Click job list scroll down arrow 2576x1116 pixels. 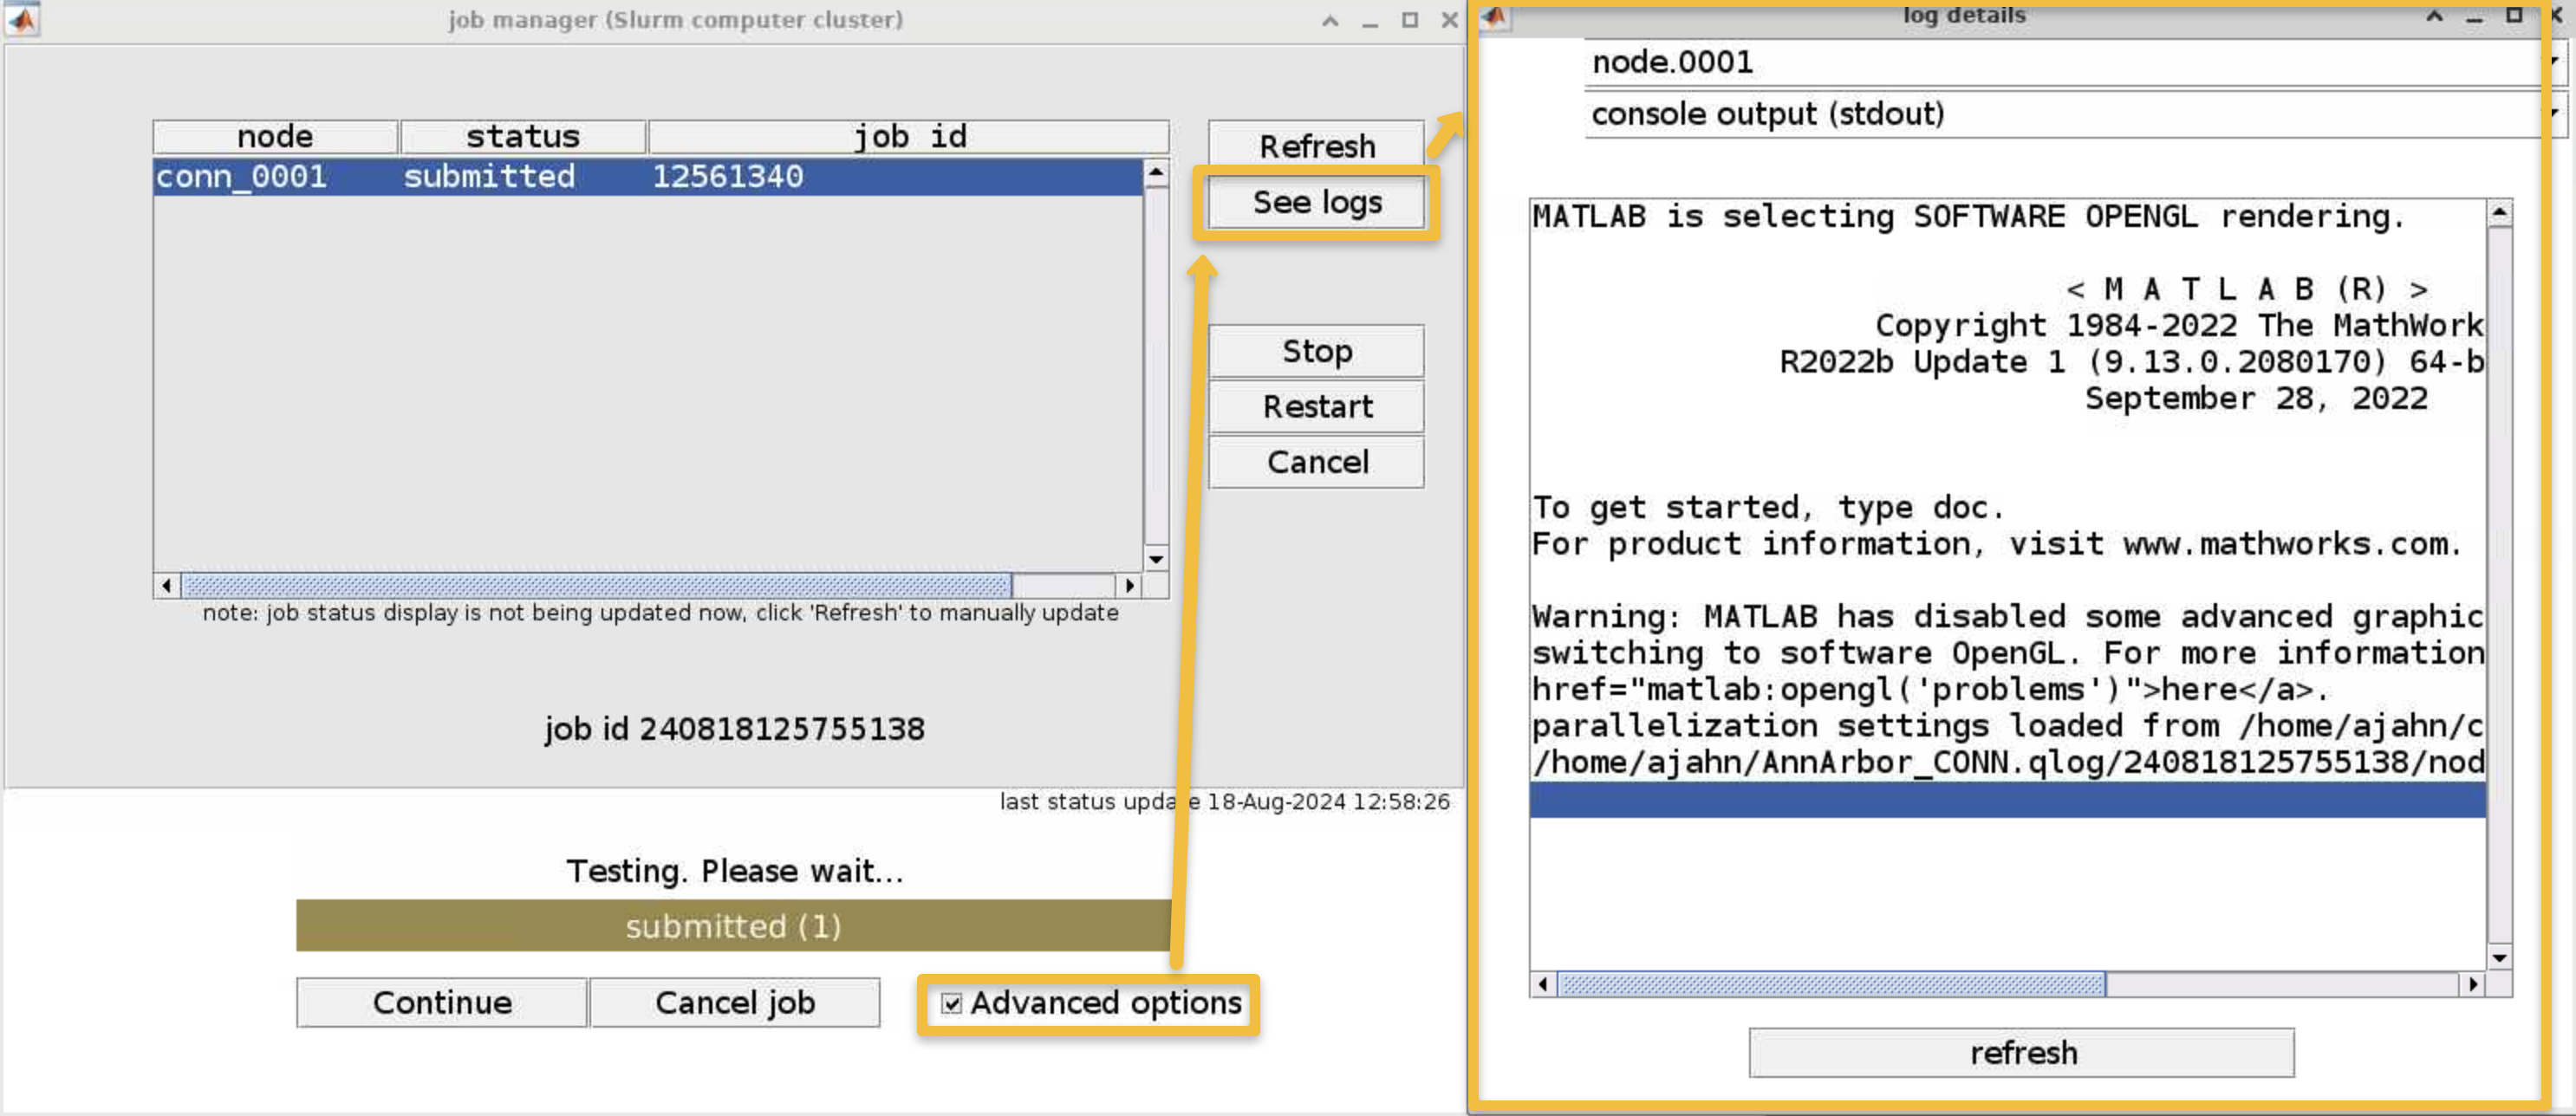pyautogui.click(x=1156, y=559)
